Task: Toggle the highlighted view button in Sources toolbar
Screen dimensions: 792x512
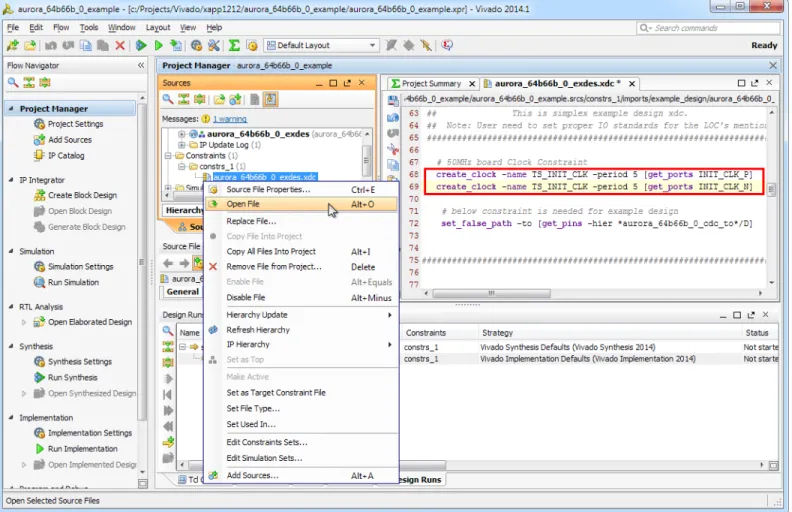Action: 270,99
